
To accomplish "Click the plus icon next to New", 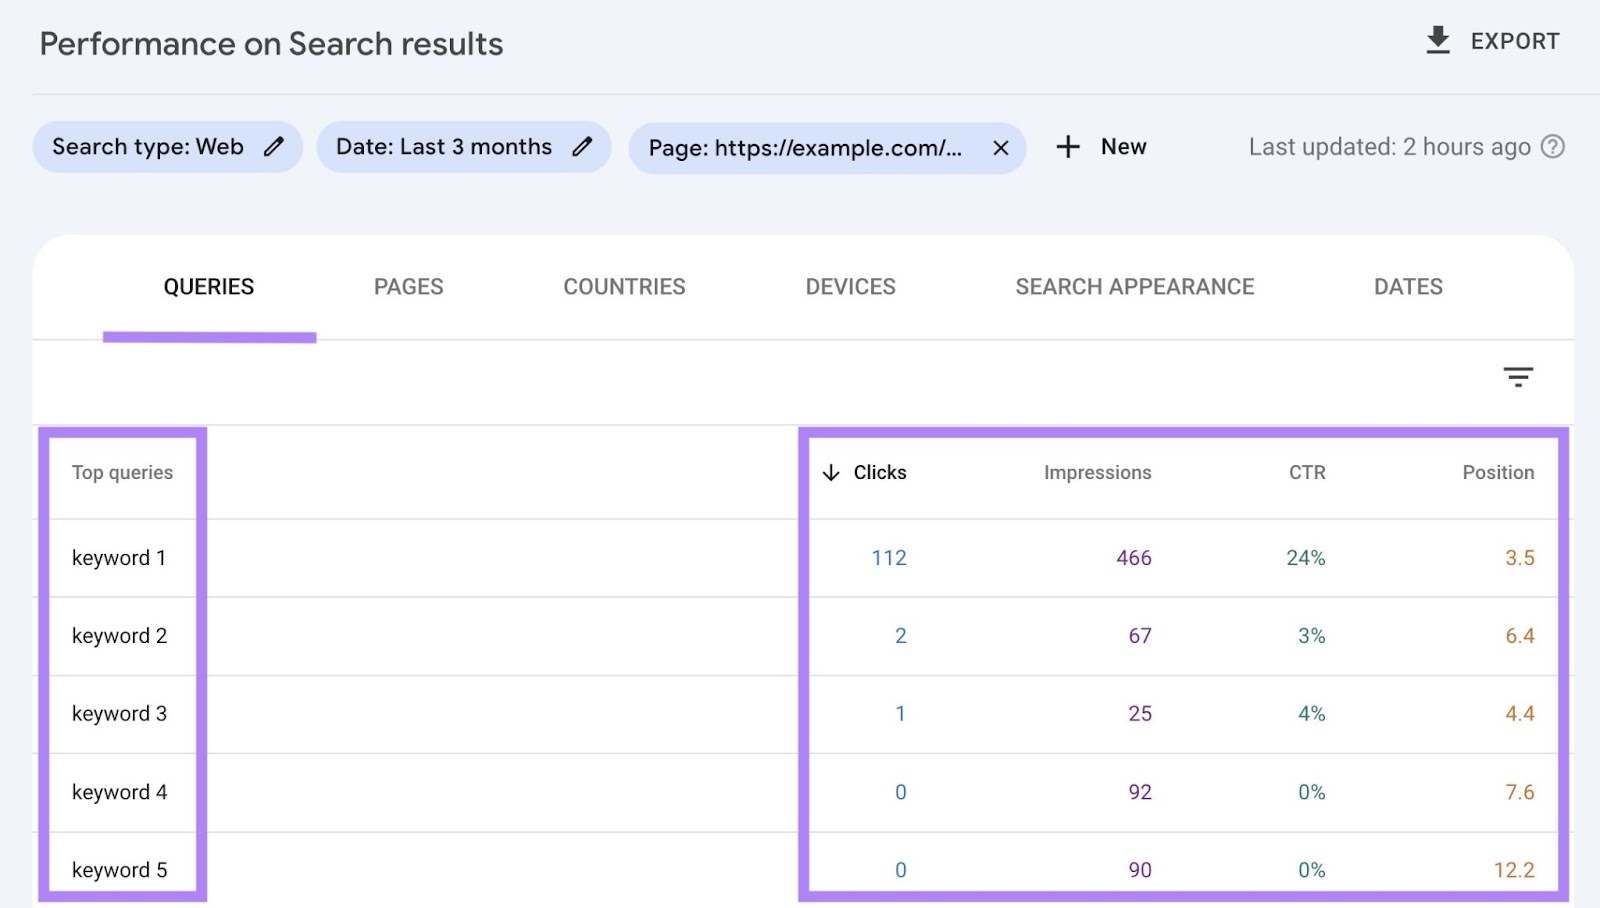I will pos(1067,147).
